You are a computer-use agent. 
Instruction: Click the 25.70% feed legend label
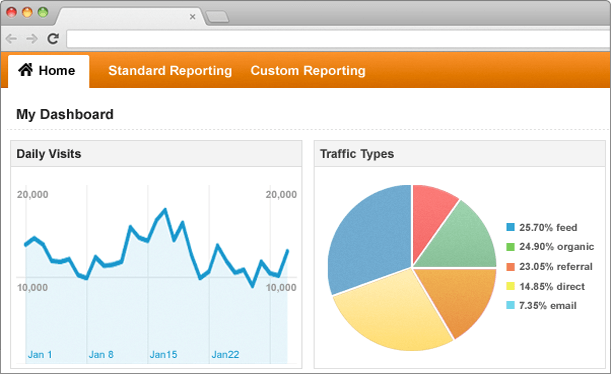pyautogui.click(x=548, y=228)
